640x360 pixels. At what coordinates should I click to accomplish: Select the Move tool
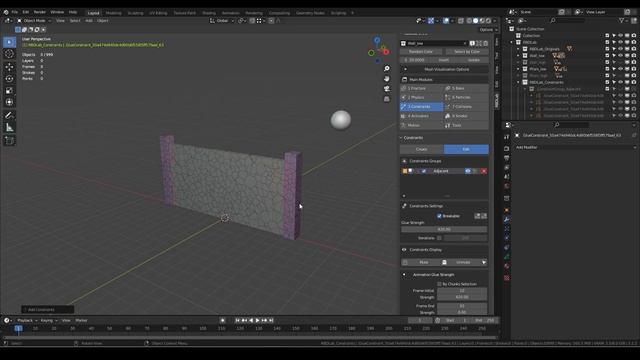click(x=9, y=67)
